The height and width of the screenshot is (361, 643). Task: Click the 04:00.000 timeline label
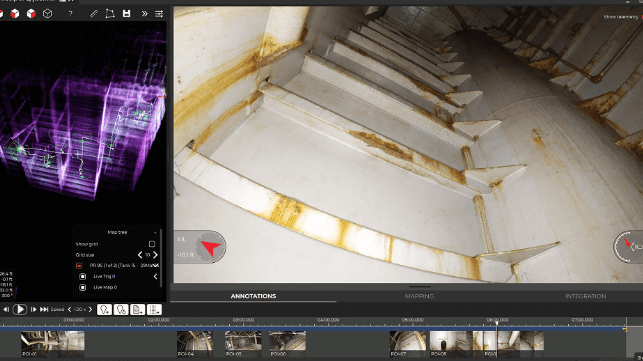coord(328,320)
